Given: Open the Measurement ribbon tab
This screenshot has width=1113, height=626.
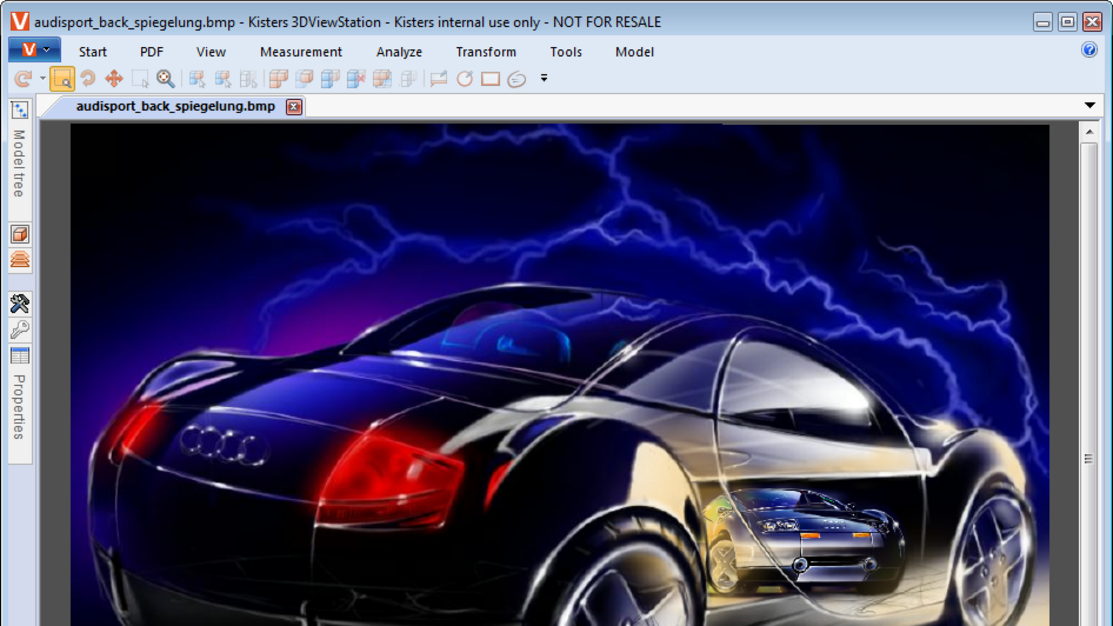Looking at the screenshot, I should pyautogui.click(x=301, y=52).
